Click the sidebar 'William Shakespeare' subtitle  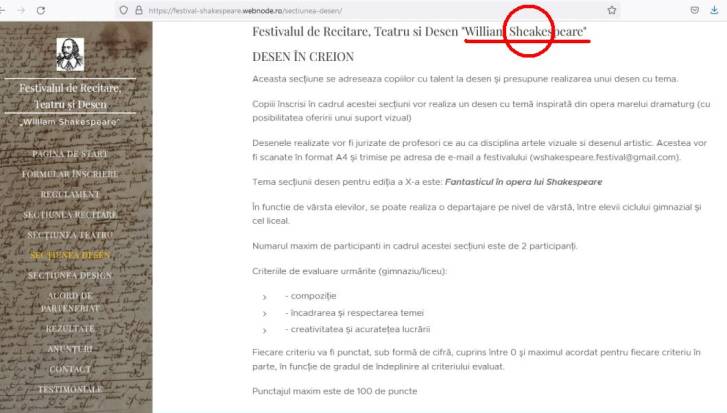pyautogui.click(x=70, y=122)
